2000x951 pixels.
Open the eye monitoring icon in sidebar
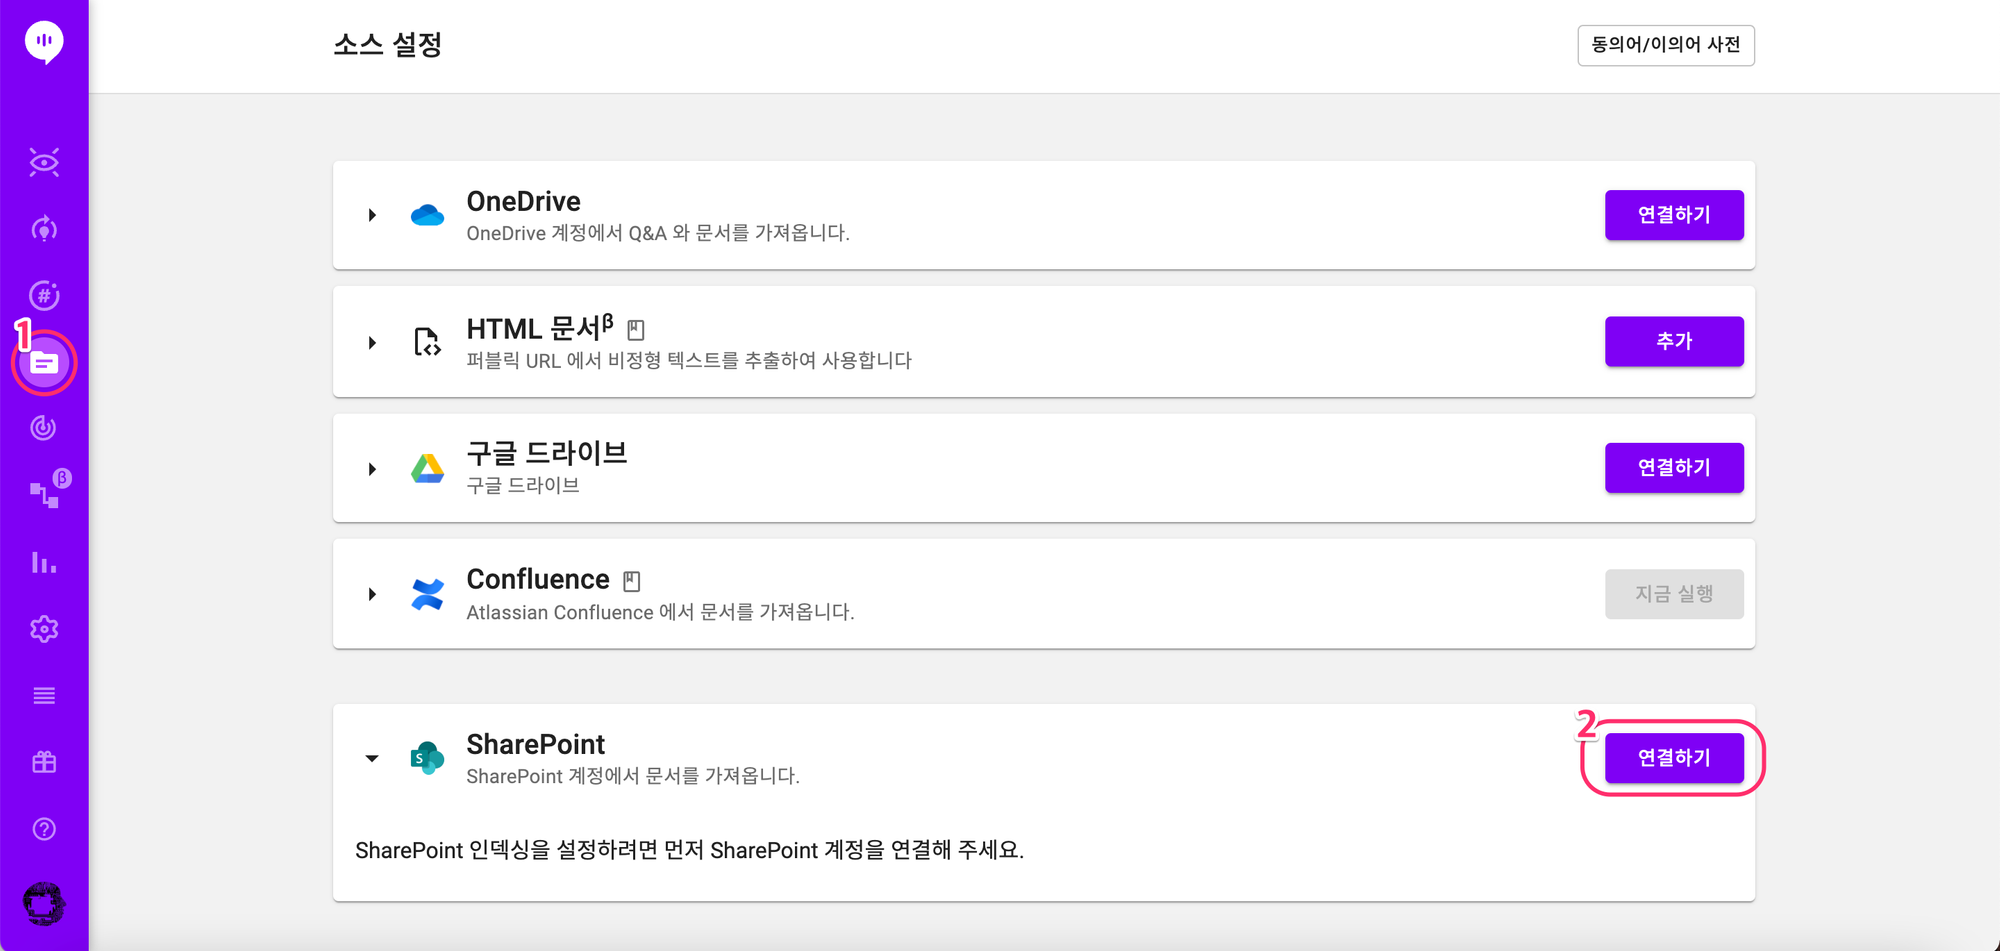[44, 162]
